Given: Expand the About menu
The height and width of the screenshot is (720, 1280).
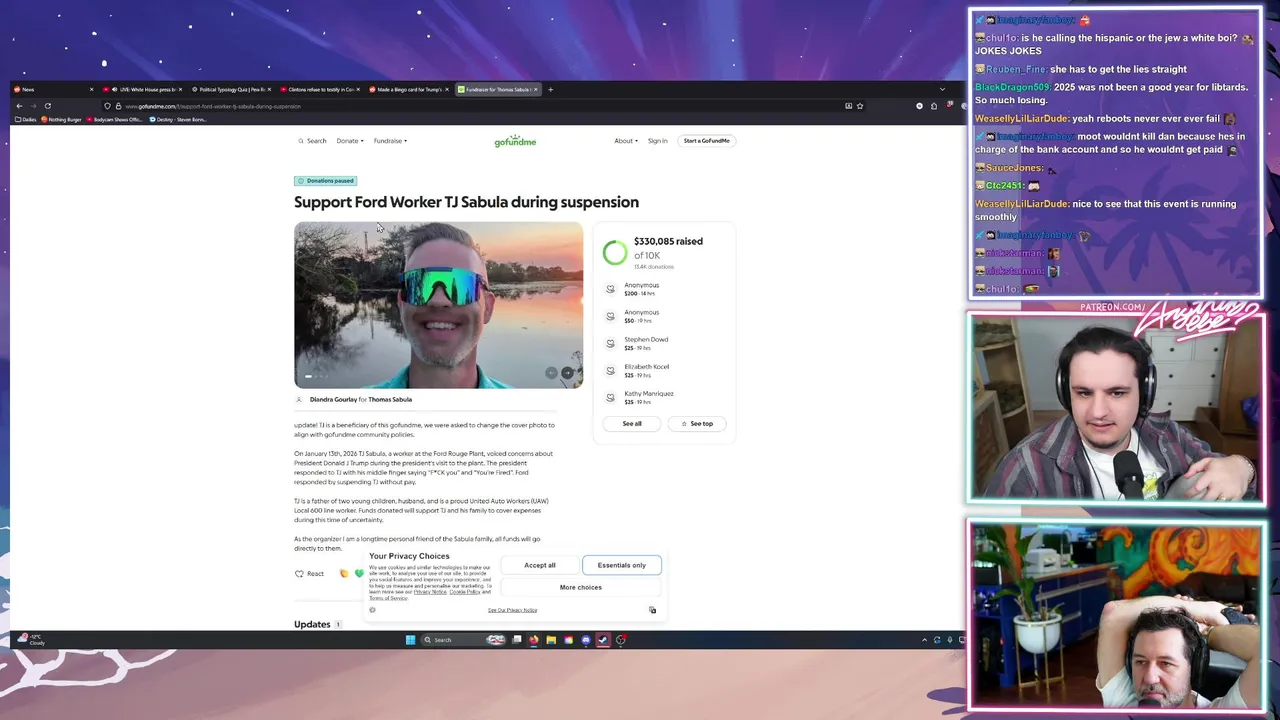Looking at the screenshot, I should [x=626, y=141].
